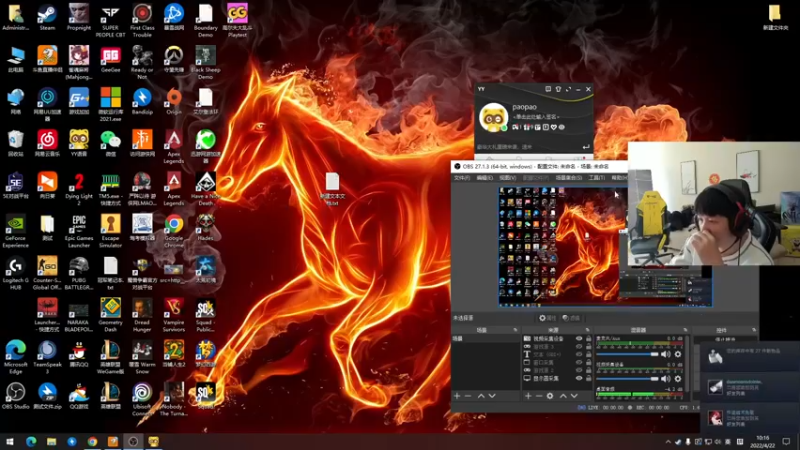The image size is (800, 450).
Task: Move the scene down with the down arrow
Action: click(x=492, y=396)
